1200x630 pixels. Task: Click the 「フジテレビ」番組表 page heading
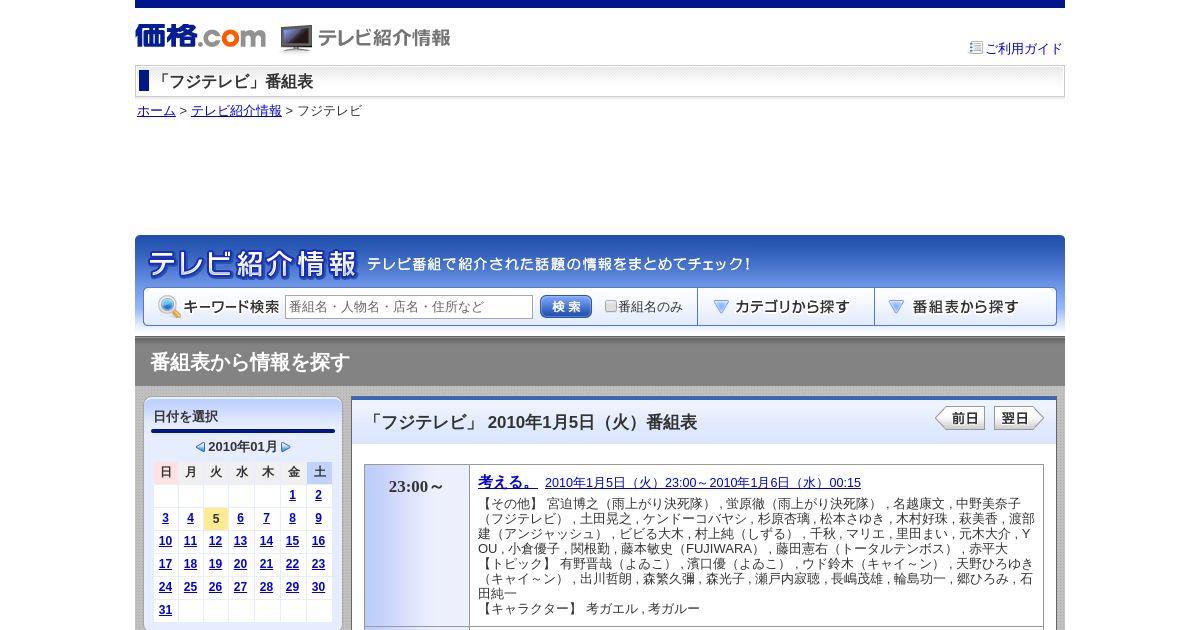(233, 82)
